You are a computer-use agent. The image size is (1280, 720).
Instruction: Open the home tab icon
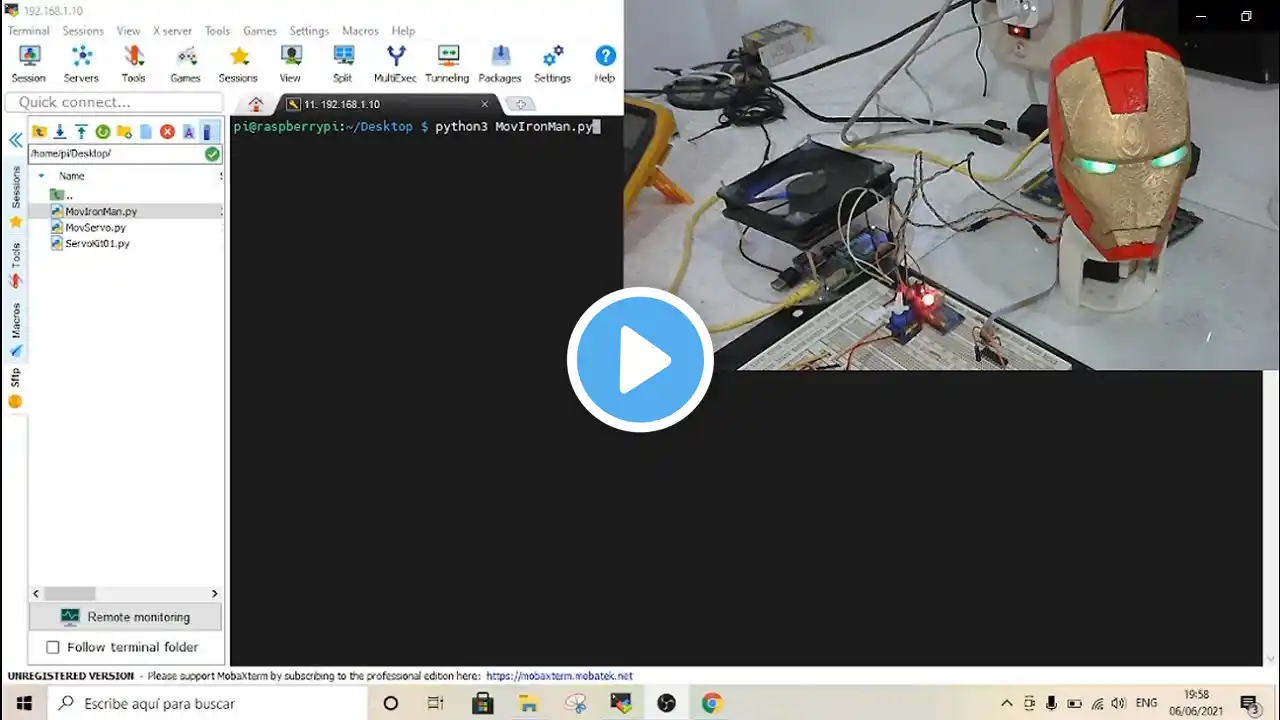(x=256, y=104)
